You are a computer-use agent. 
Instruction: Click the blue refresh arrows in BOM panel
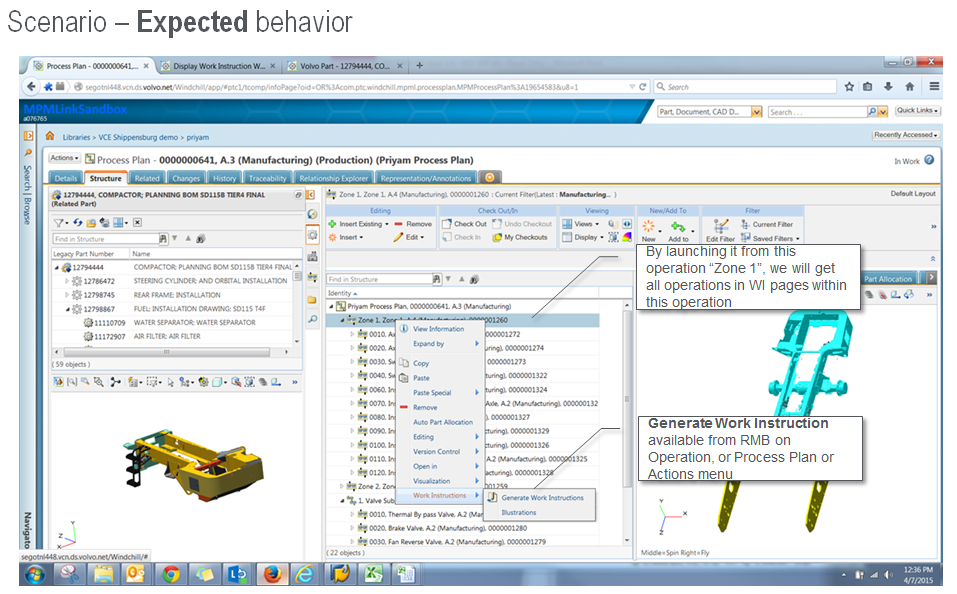pyautogui.click(x=78, y=223)
